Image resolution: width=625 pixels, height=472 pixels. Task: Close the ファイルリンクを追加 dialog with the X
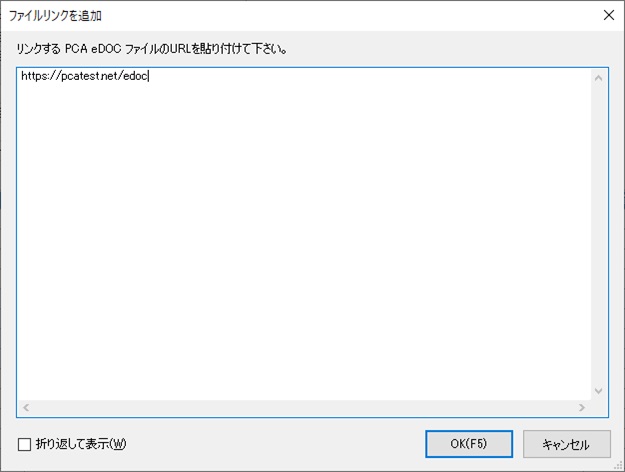click(x=608, y=16)
